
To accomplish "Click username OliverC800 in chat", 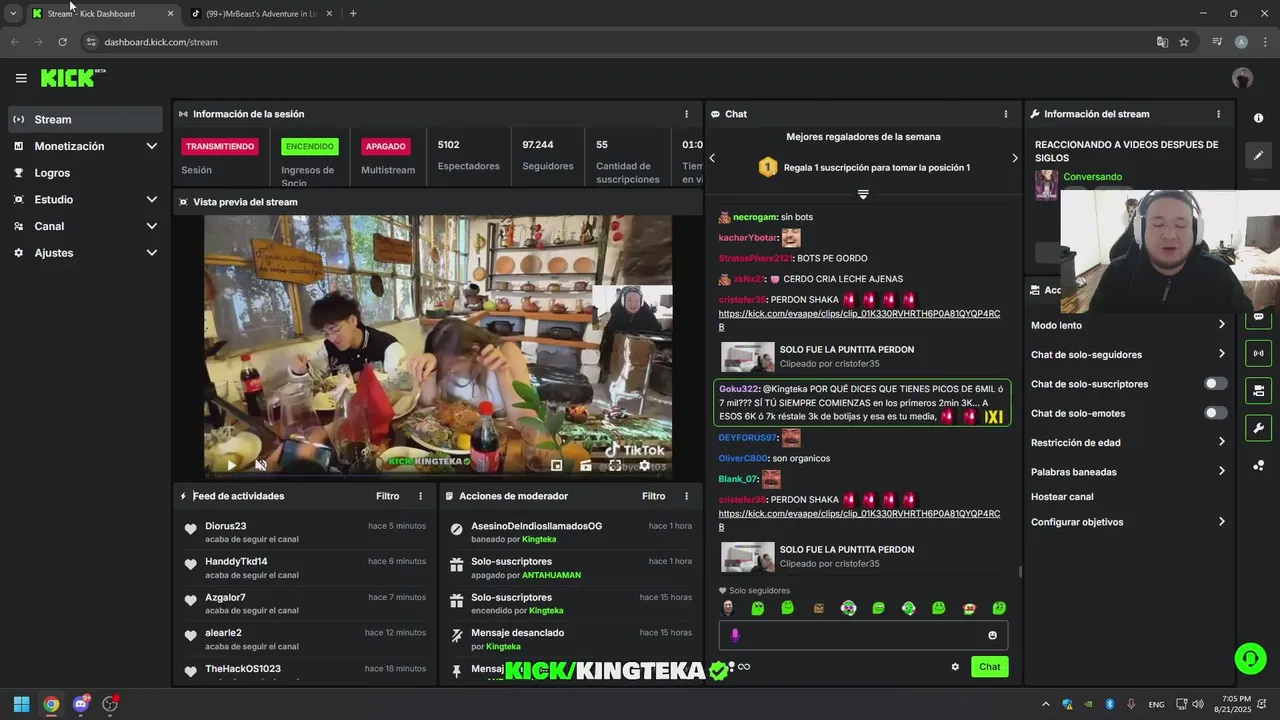I will pyautogui.click(x=743, y=458).
